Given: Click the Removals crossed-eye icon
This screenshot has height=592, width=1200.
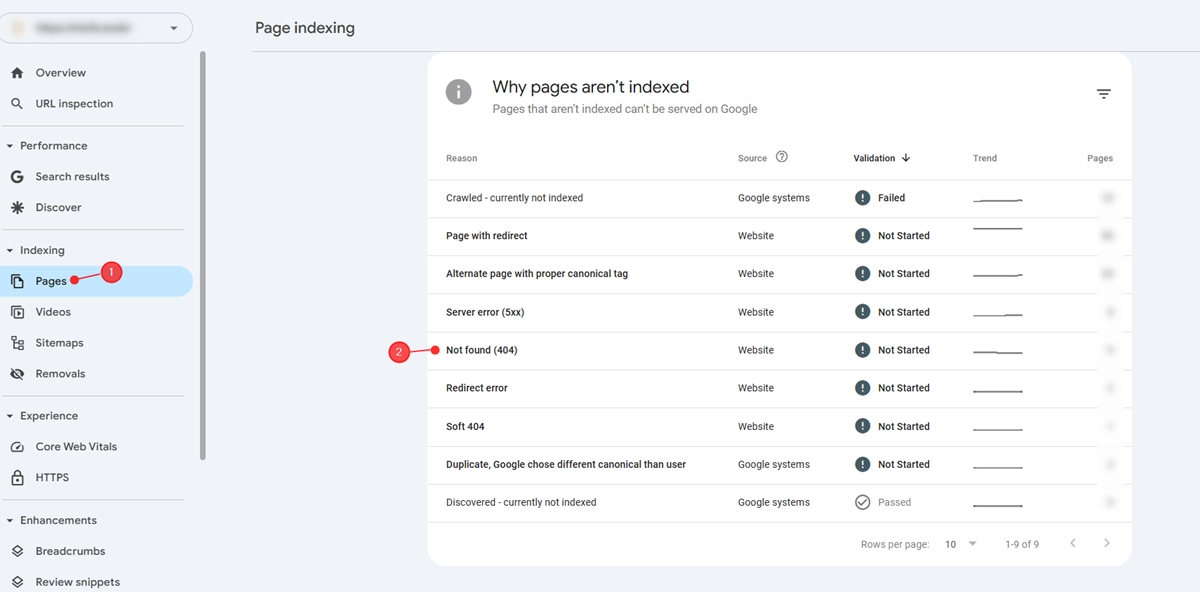Looking at the screenshot, I should click(x=17, y=374).
